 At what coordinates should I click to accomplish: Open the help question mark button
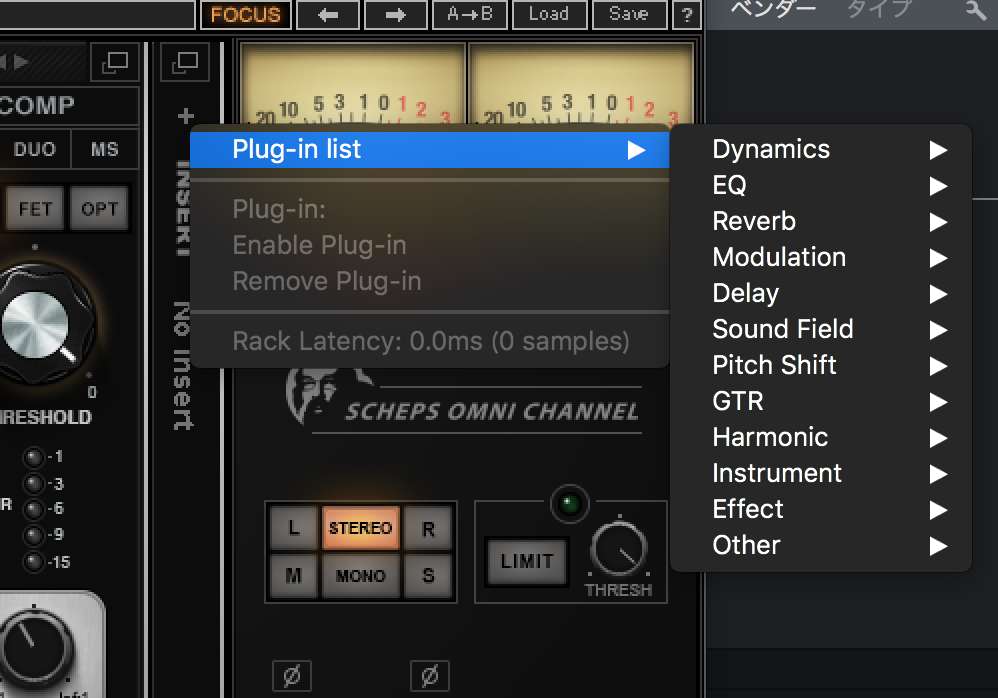(x=687, y=15)
